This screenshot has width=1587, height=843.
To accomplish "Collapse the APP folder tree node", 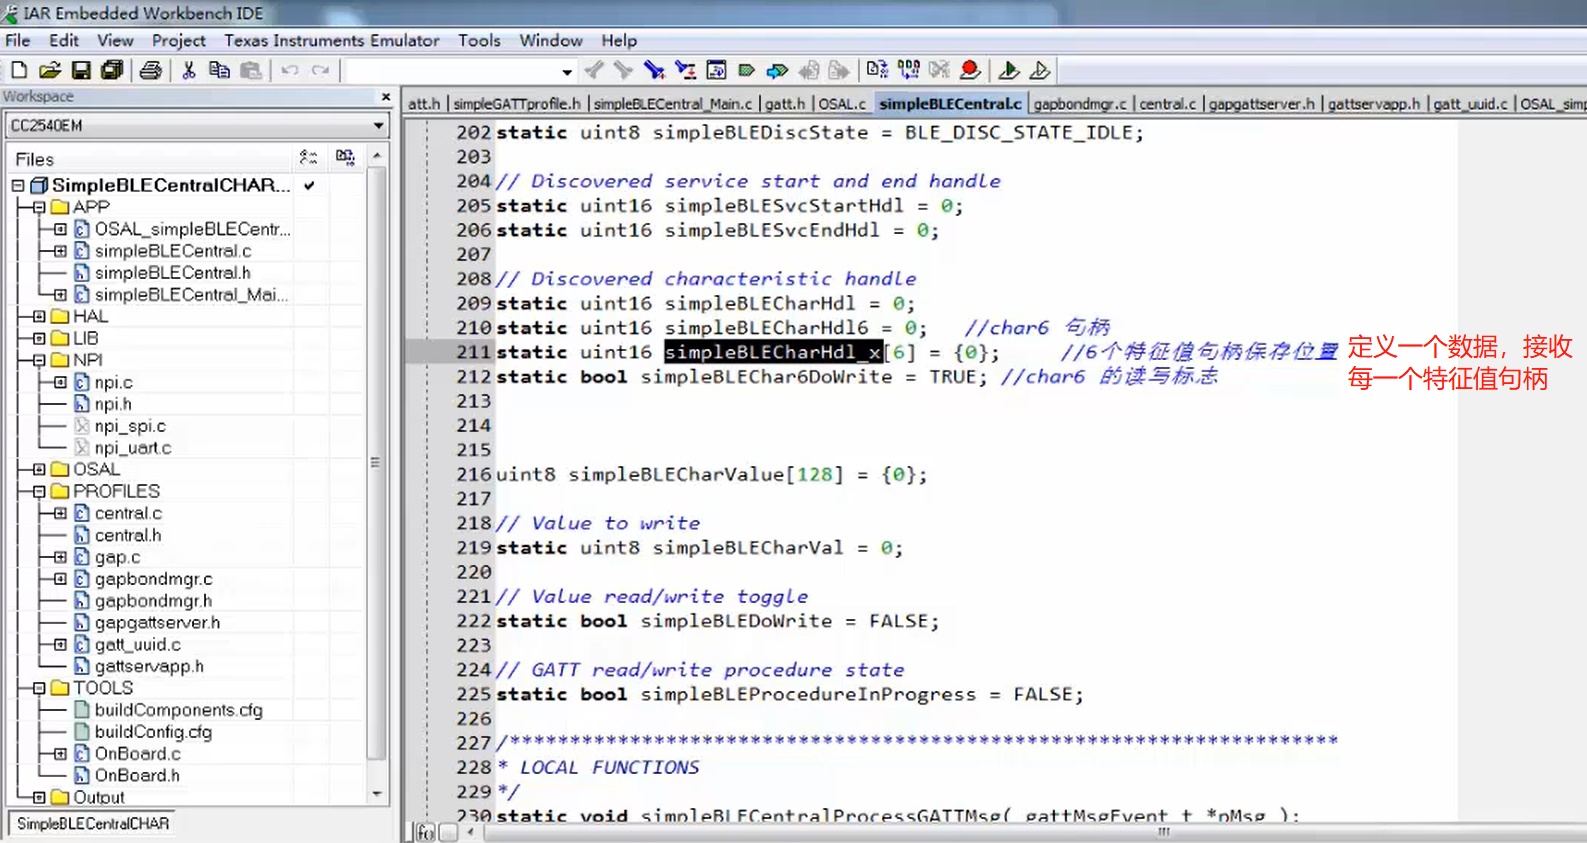I will tap(39, 207).
